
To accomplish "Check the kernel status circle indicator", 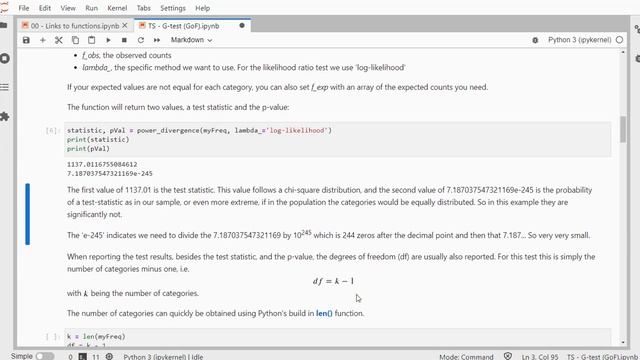I will click(619, 40).
